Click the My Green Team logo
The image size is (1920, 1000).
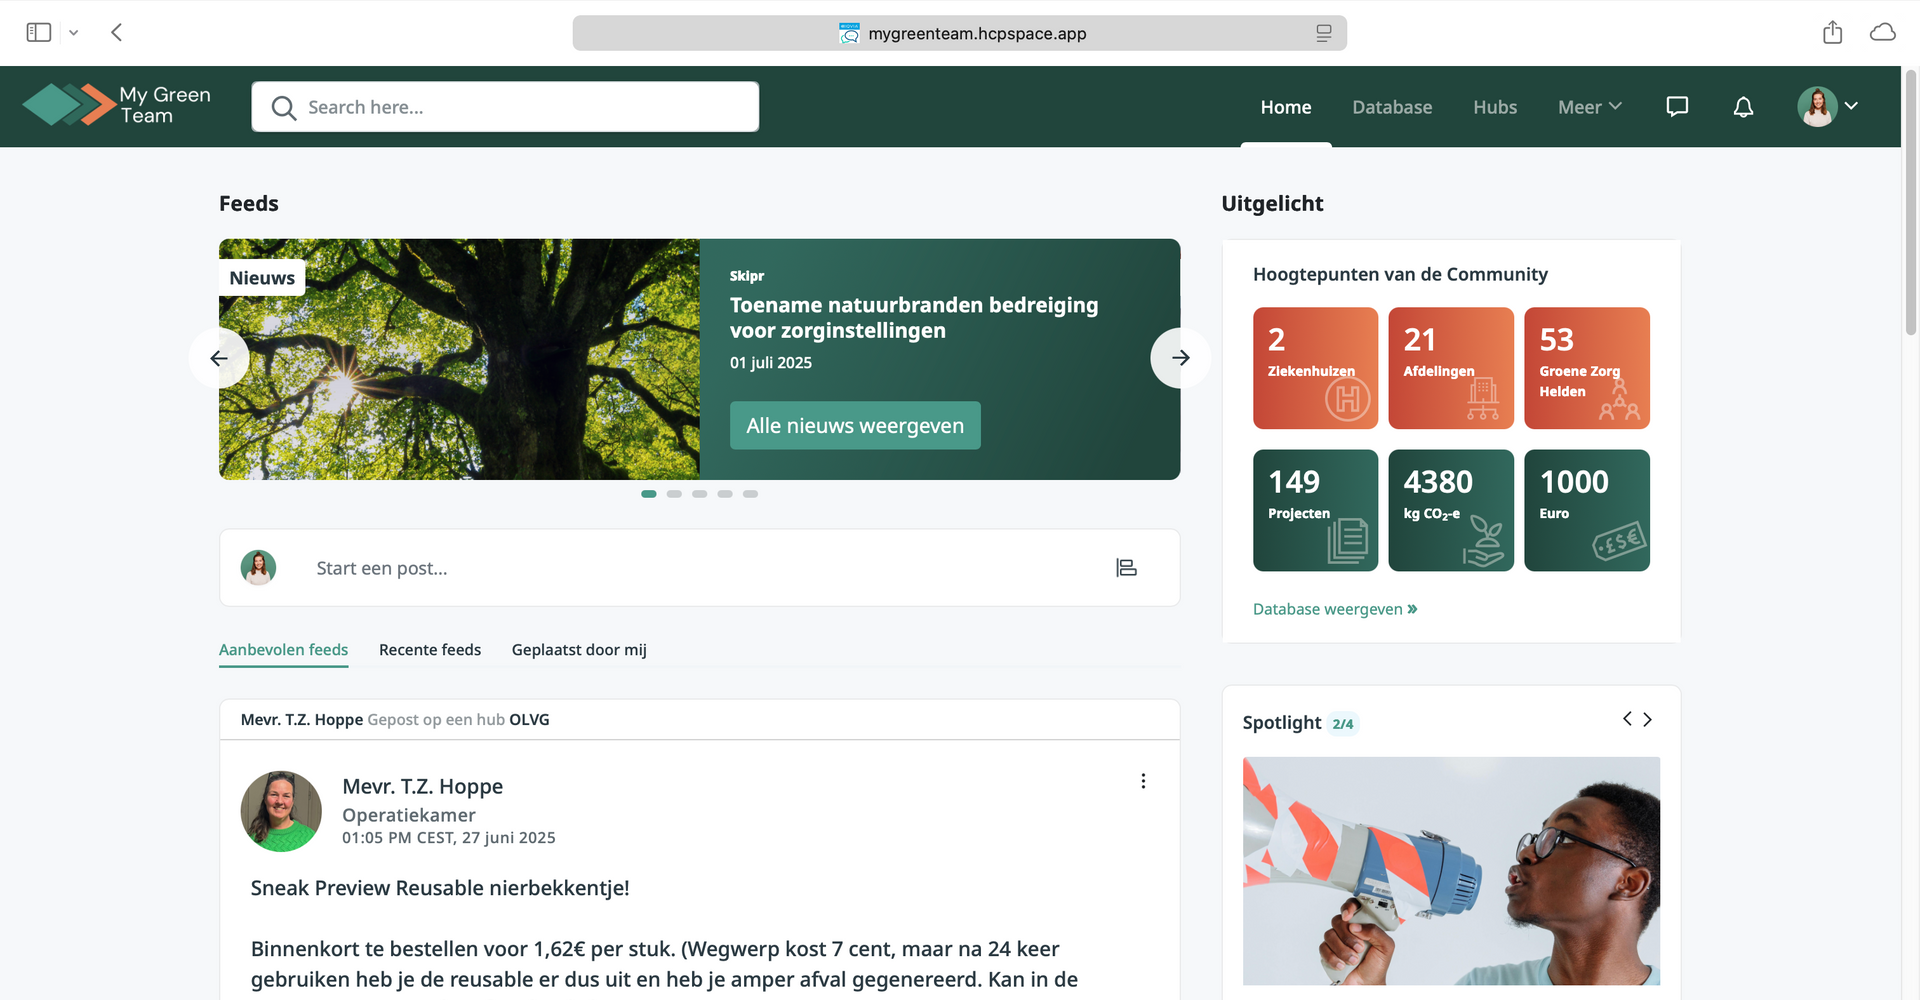(x=117, y=105)
